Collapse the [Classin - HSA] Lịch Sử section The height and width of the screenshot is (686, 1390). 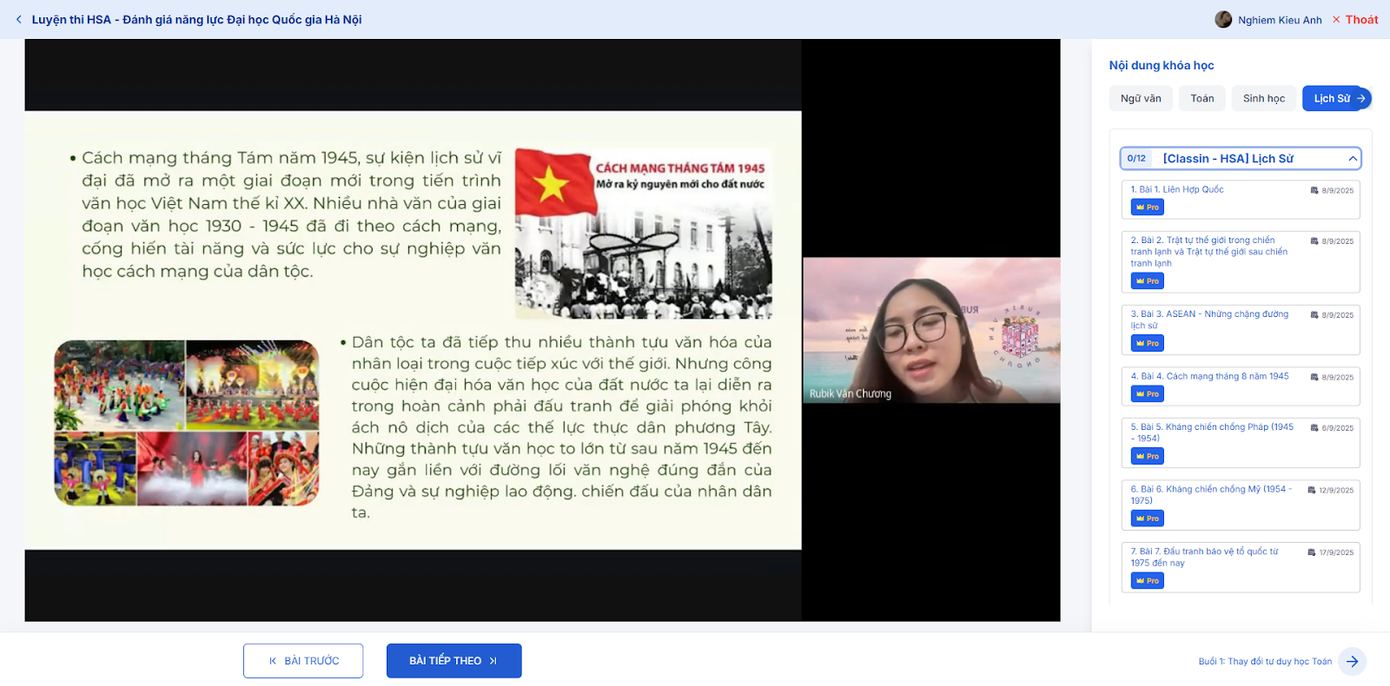click(1355, 158)
